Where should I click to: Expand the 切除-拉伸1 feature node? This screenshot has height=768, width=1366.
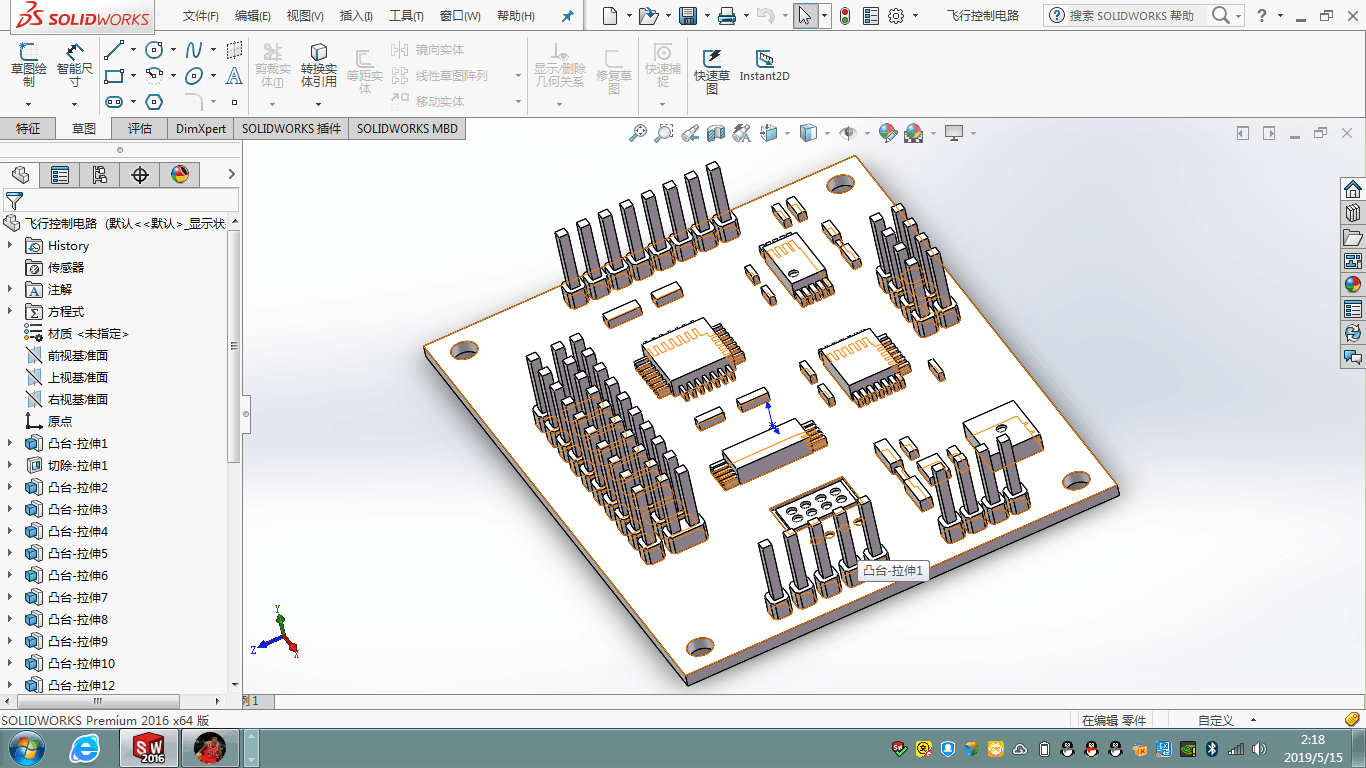point(11,465)
